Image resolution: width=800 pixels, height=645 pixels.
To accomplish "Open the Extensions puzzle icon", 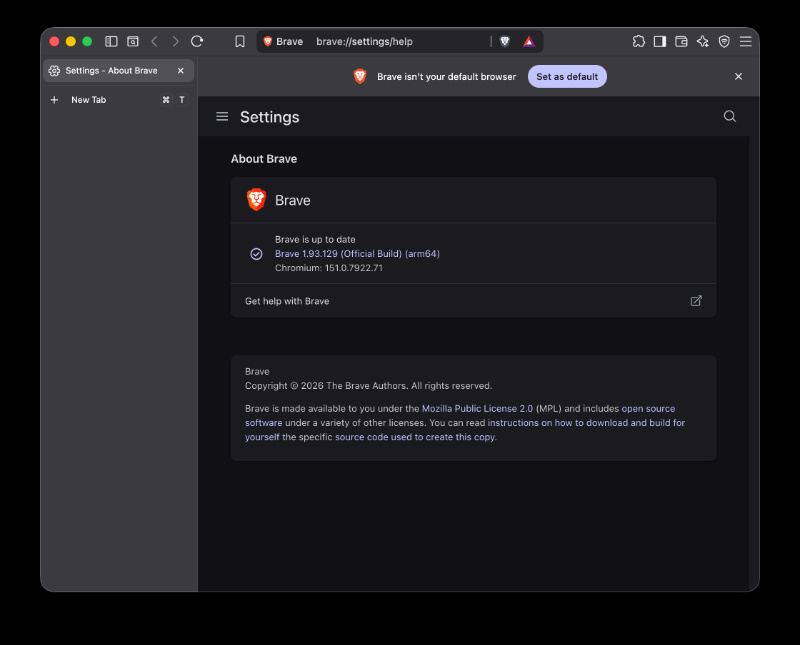I will (x=639, y=41).
